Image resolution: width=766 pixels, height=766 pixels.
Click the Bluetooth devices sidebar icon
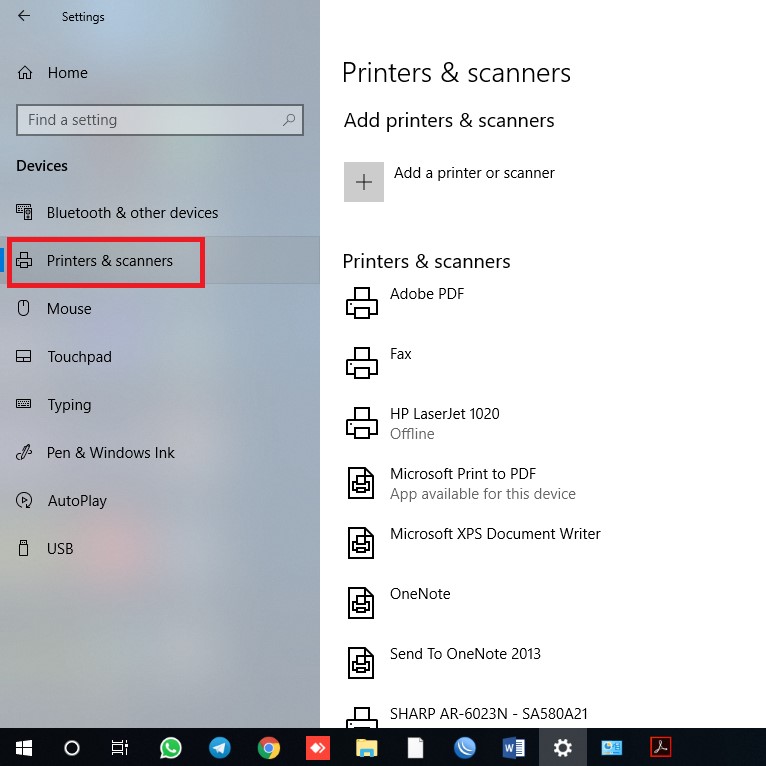click(24, 212)
